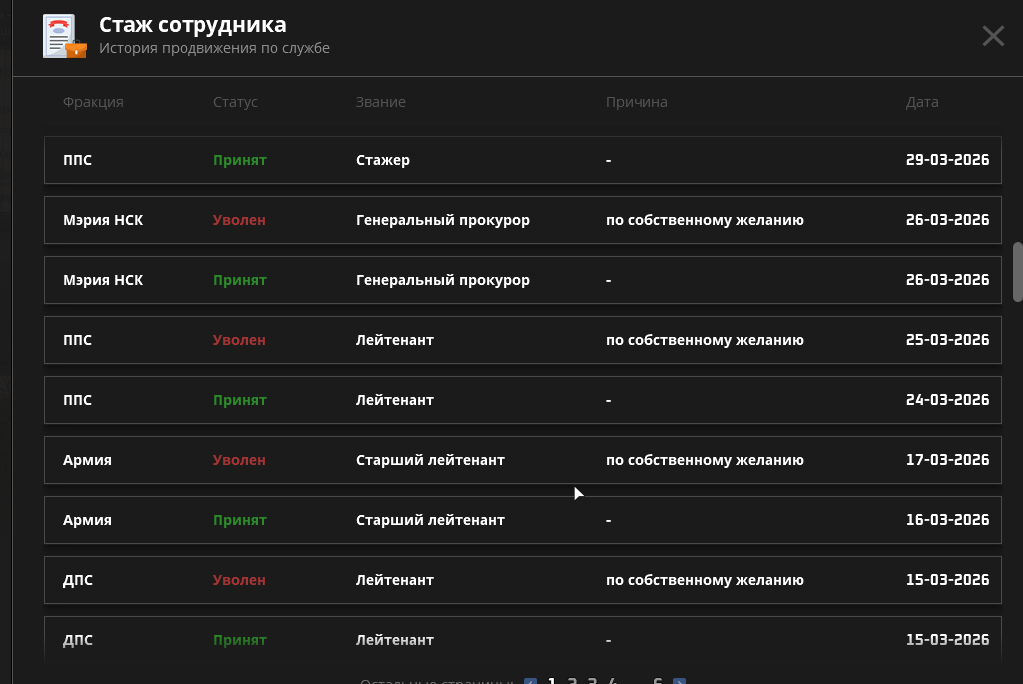Click the Дата column header

pyautogui.click(x=922, y=102)
